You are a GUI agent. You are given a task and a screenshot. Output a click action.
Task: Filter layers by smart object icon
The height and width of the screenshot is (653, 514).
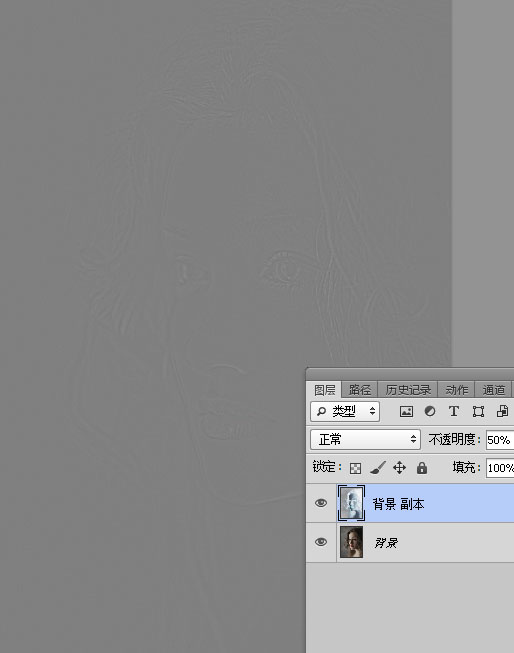point(502,411)
